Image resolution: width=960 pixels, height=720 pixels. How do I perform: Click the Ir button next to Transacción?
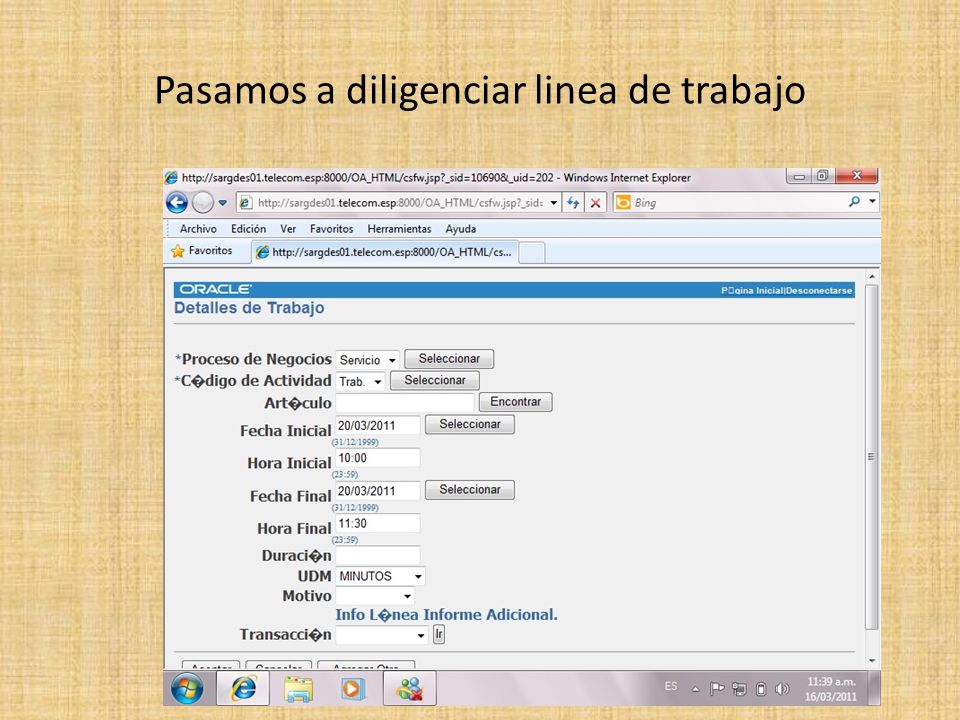coord(438,634)
